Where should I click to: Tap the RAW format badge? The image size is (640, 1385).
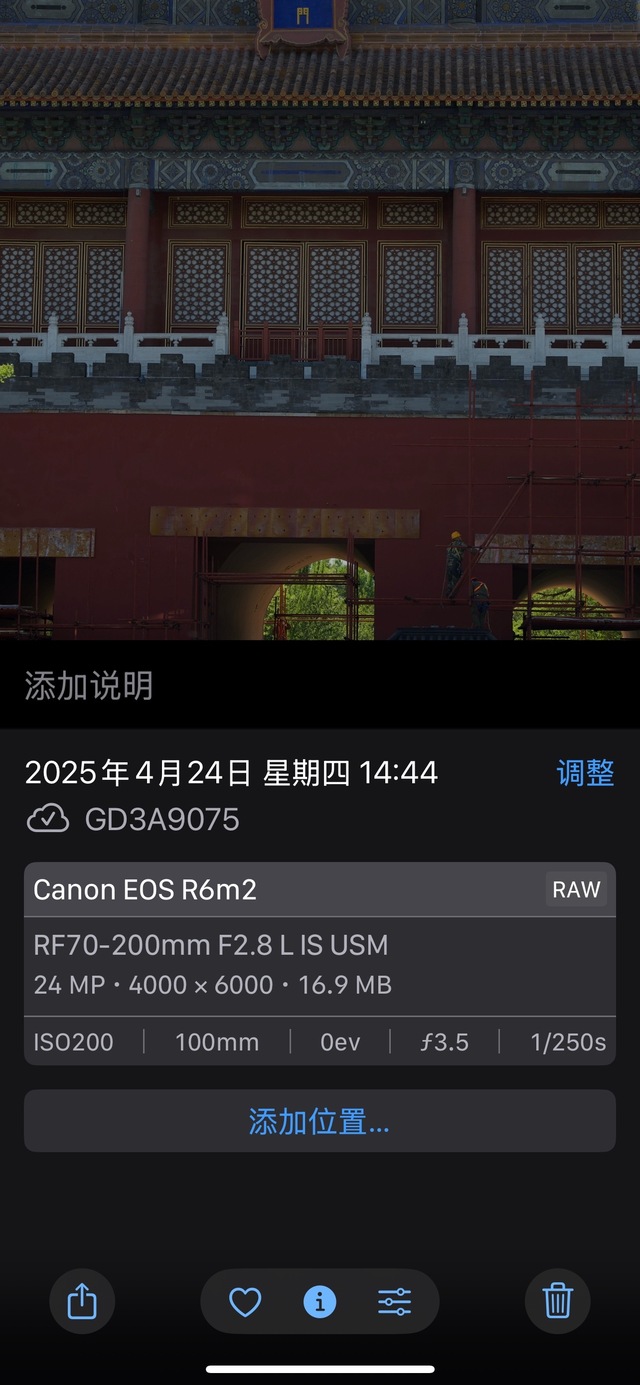coord(577,890)
